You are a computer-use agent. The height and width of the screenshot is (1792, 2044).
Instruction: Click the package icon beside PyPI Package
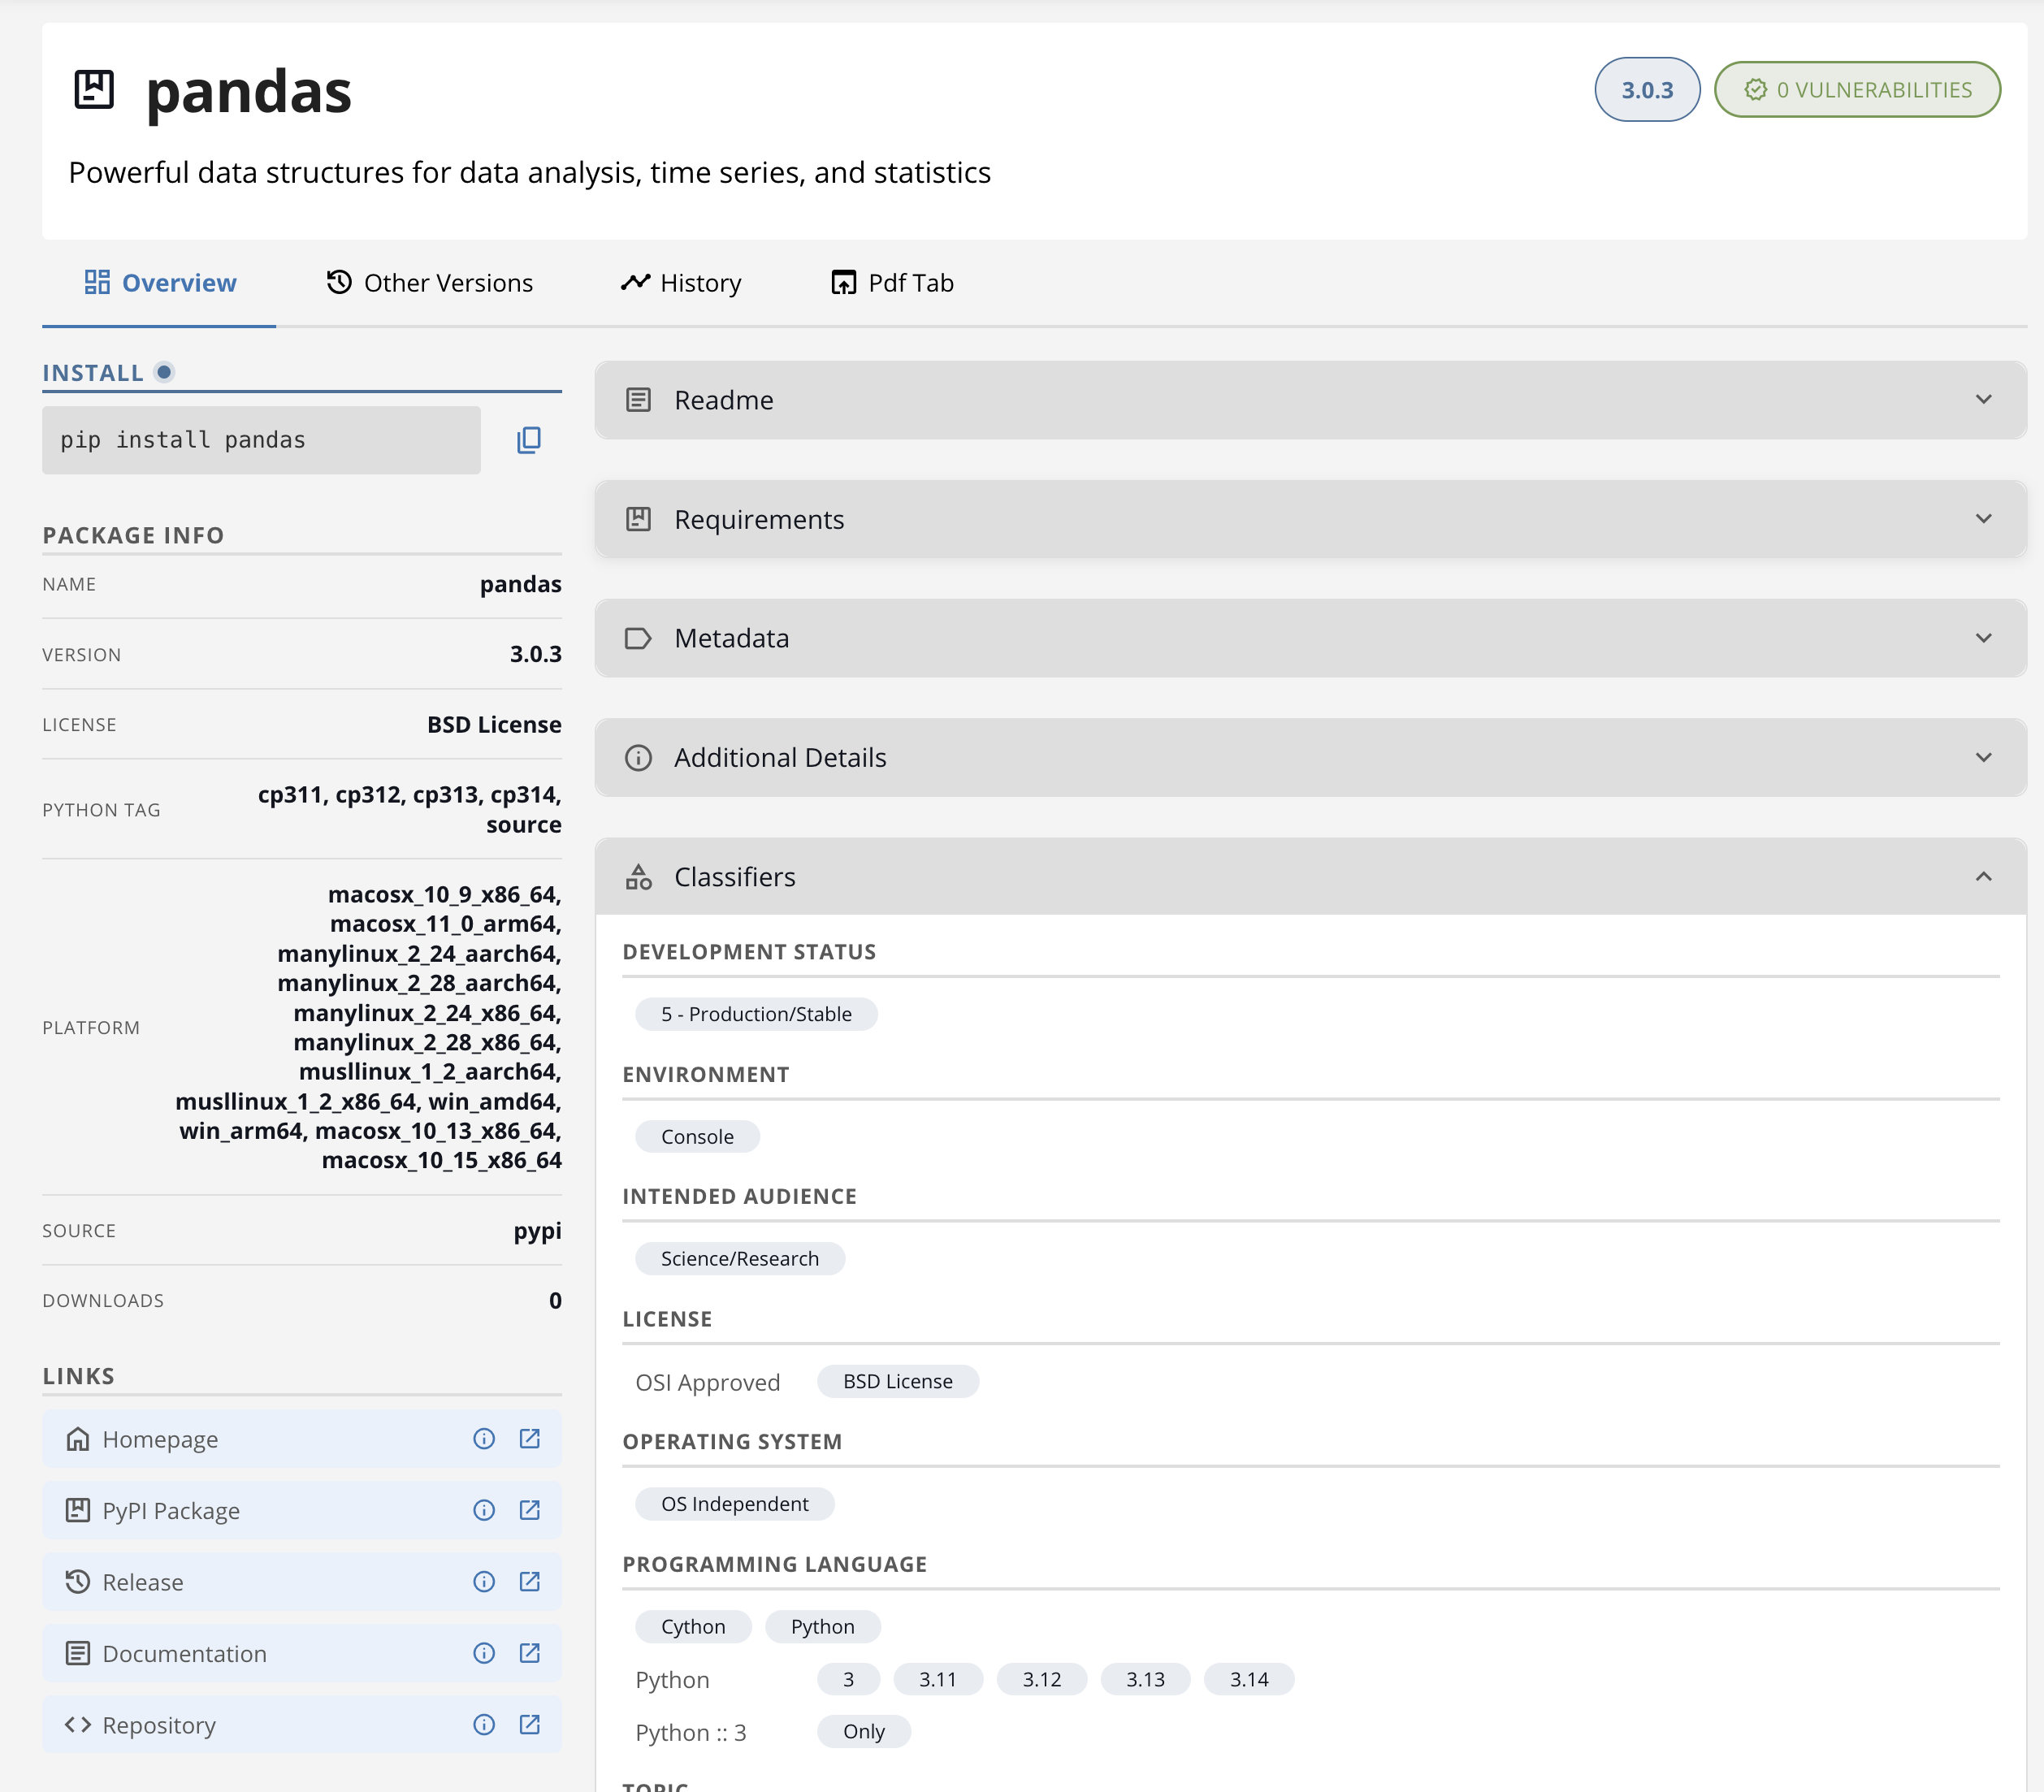point(78,1510)
